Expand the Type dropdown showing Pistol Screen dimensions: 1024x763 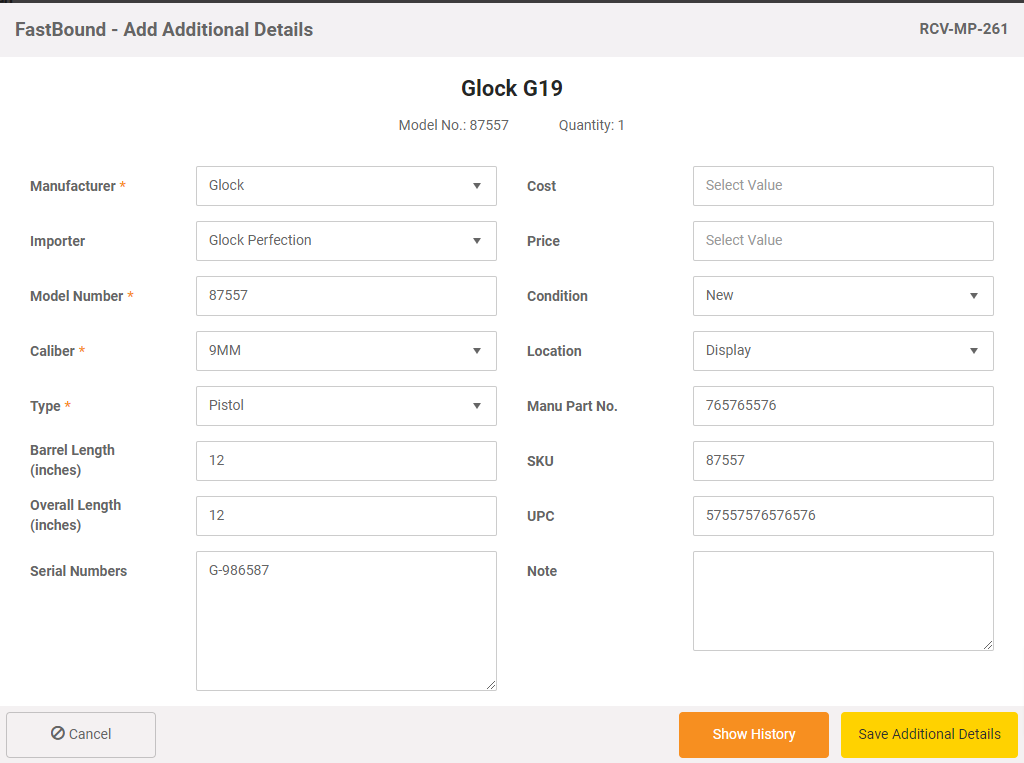point(346,406)
